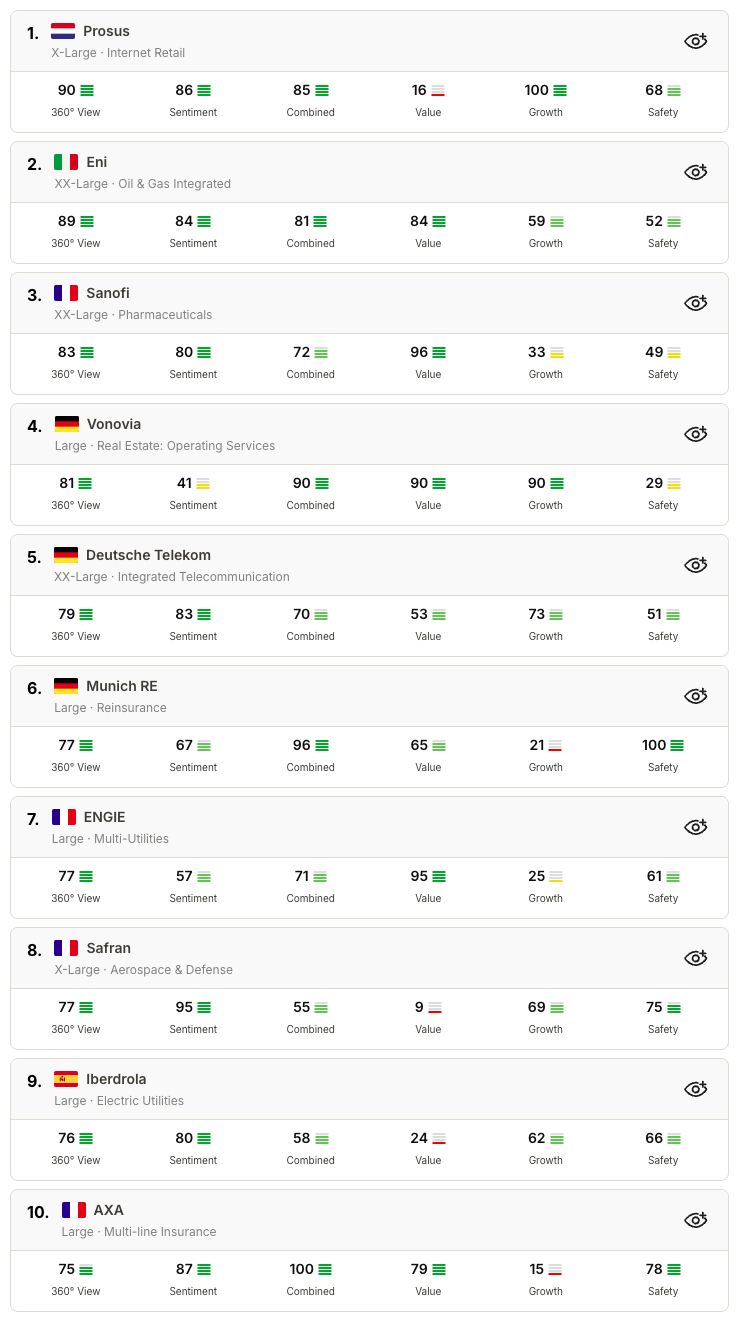Screen dimensions: 741x1323
Task: Click the watchlist eye icon for Prosus
Action: coord(695,41)
